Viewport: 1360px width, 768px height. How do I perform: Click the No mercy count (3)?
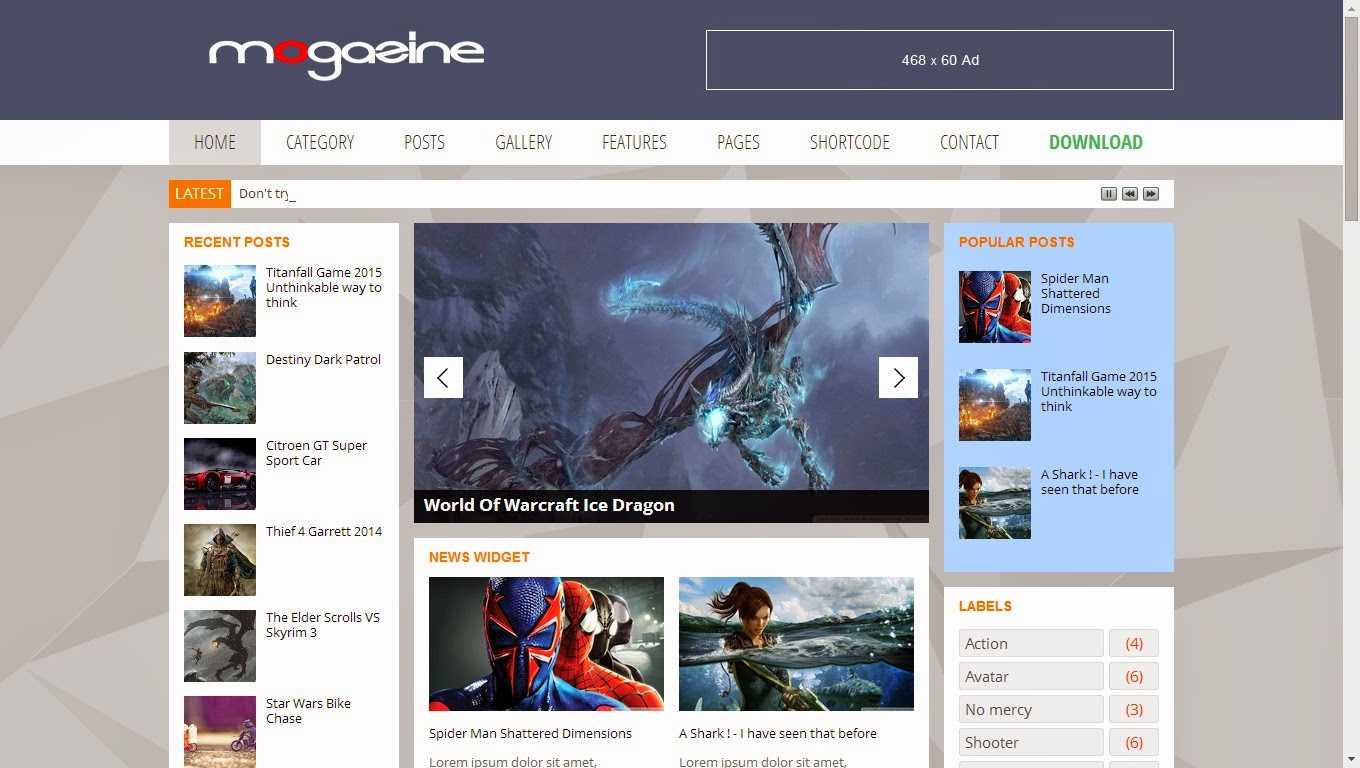click(x=1134, y=709)
